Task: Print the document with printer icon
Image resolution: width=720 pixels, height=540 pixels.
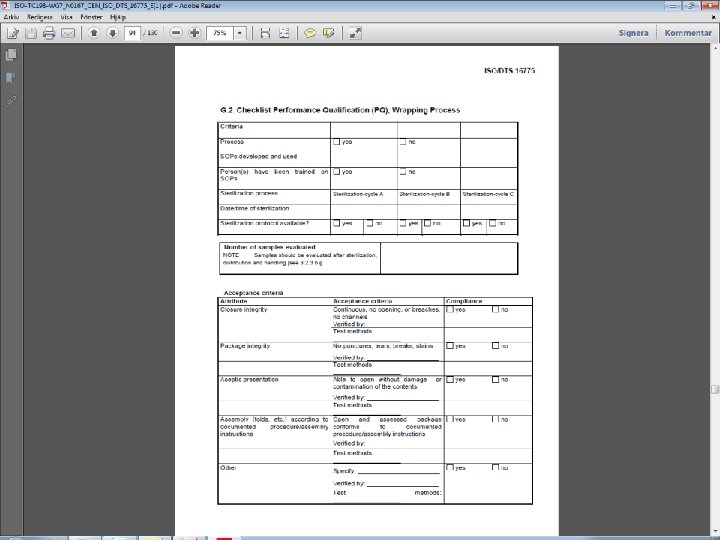Action: point(49,33)
